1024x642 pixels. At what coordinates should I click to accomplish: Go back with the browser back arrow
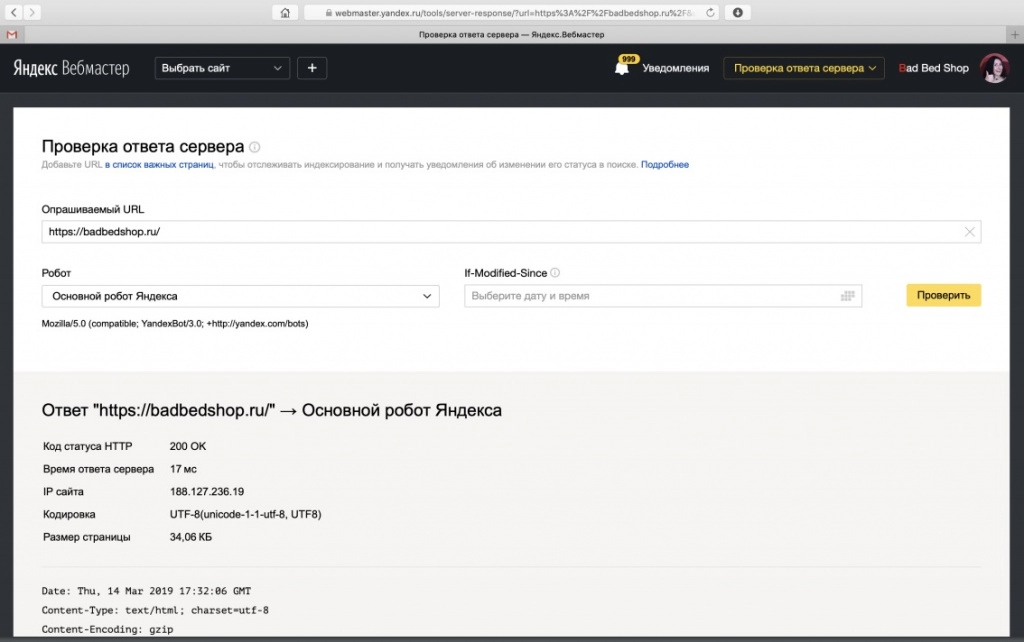14,12
